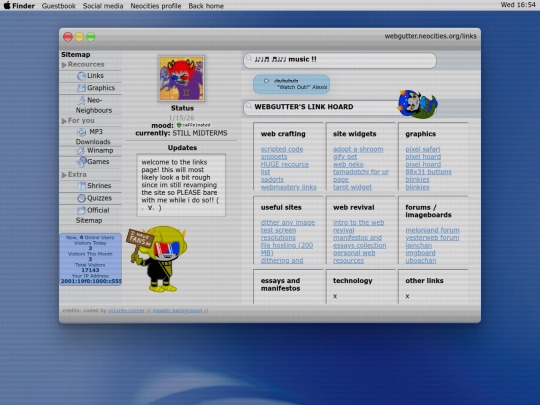This screenshot has width=540, height=405.
Task: Click the Apple logo in the menu bar
Action: pyautogui.click(x=7, y=6)
